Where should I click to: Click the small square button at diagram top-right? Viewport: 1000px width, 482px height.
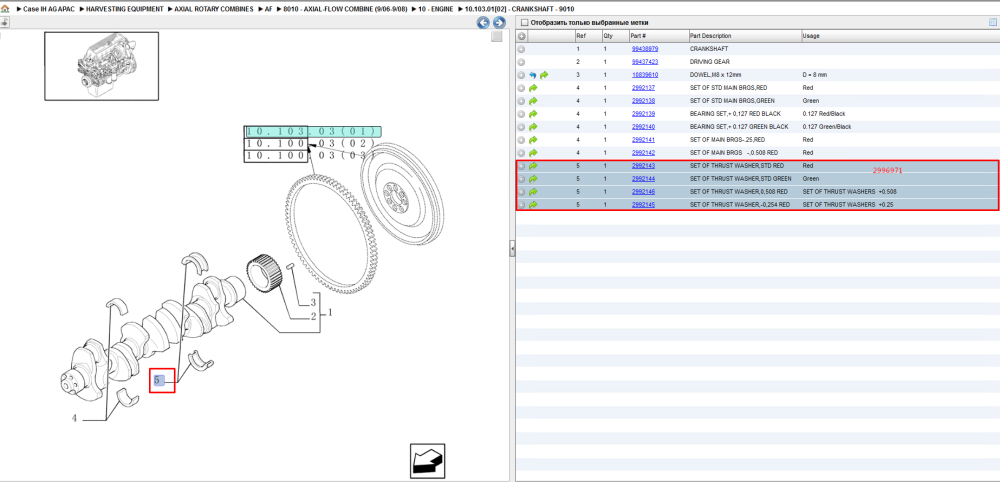497,37
